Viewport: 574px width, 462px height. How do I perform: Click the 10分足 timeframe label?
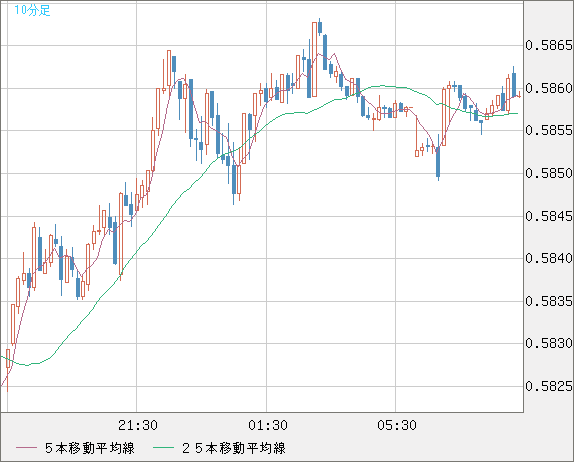[32, 10]
